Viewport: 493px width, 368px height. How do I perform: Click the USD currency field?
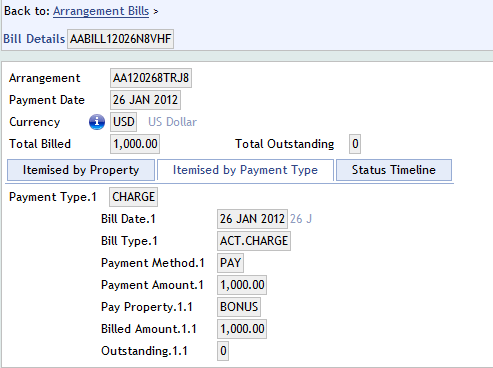pos(123,122)
